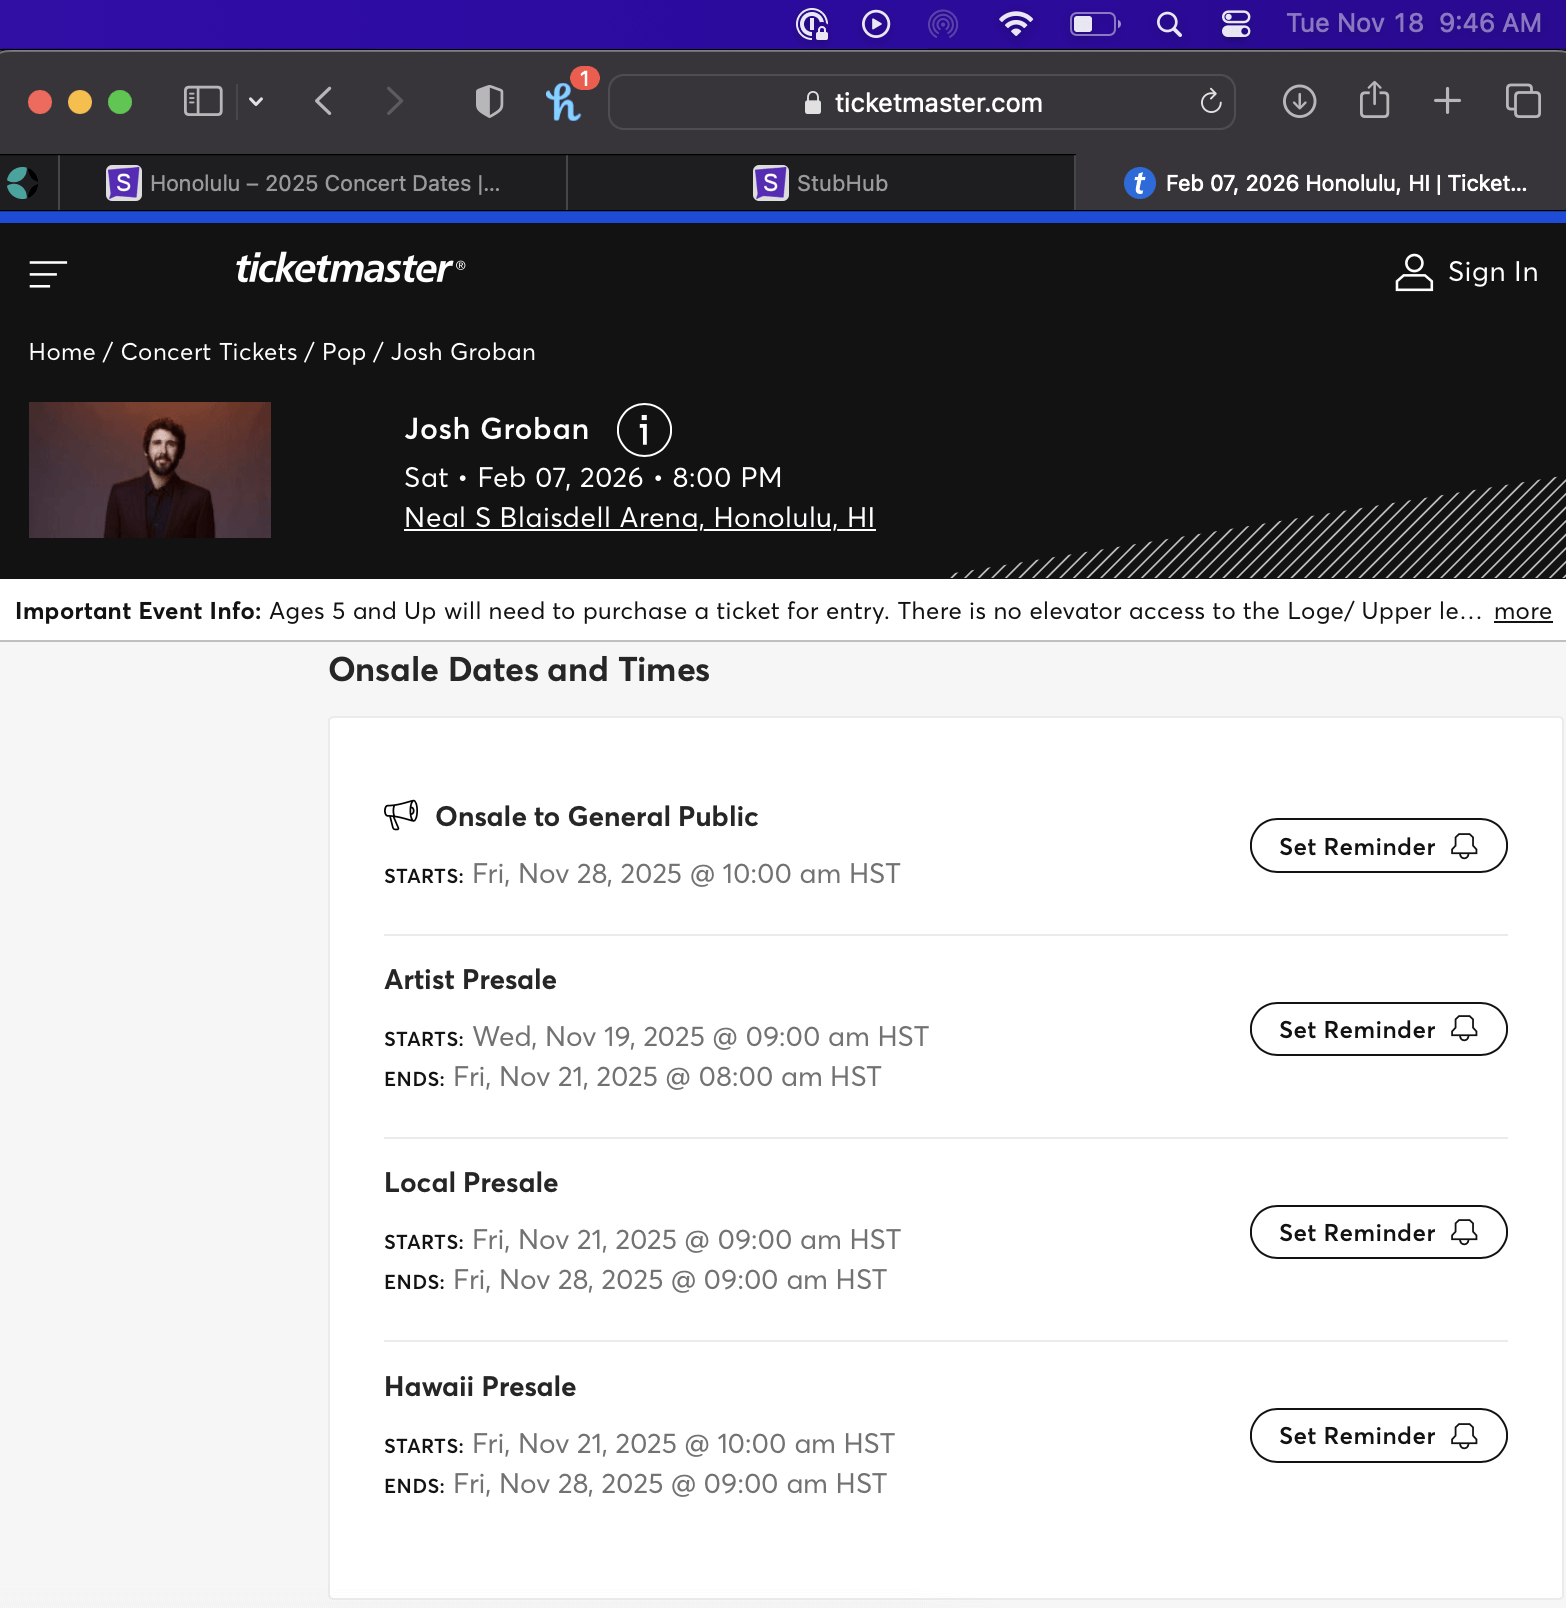1566x1608 pixels.
Task: Open the Wi-Fi menu
Action: [1016, 23]
